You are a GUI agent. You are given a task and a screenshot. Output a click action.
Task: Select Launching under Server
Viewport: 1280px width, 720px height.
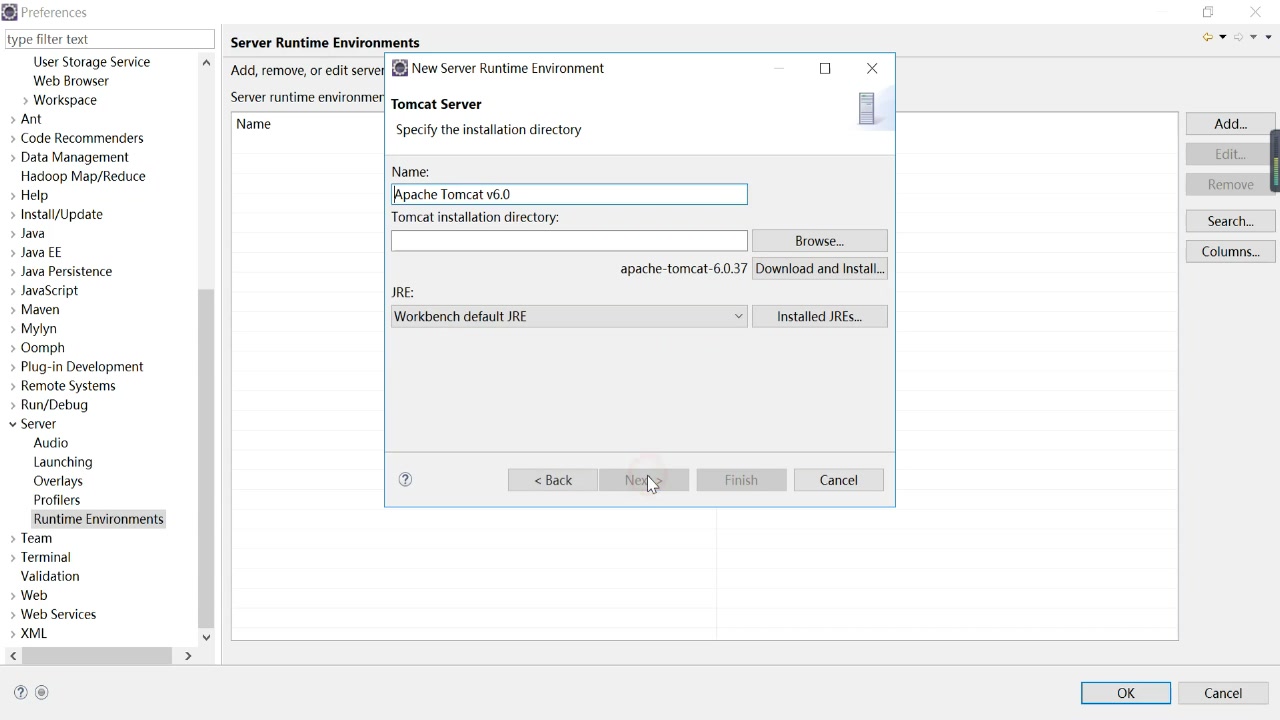(63, 462)
